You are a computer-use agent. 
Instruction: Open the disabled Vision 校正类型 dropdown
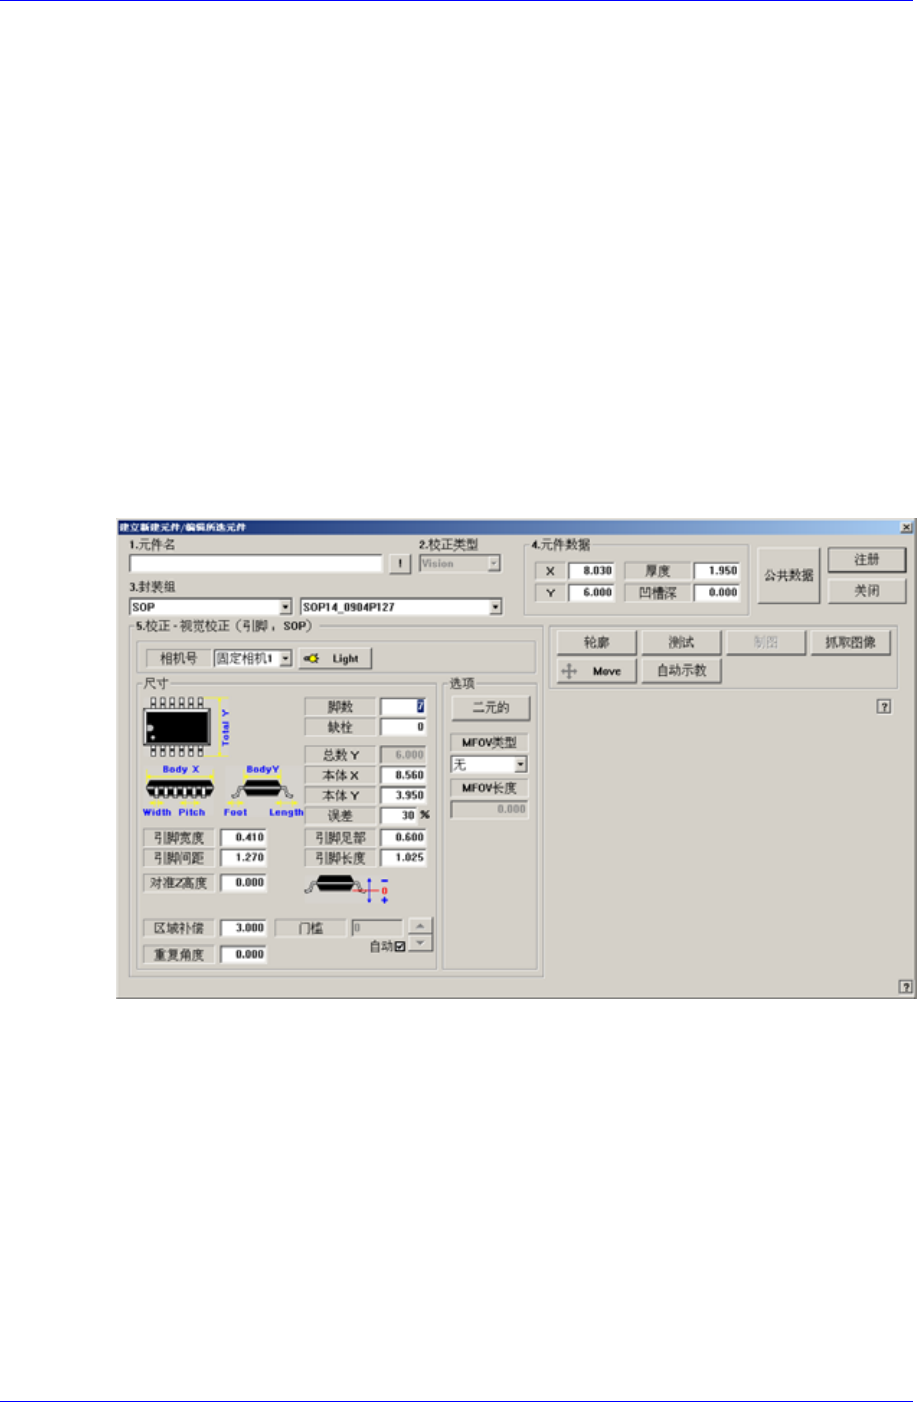point(493,564)
